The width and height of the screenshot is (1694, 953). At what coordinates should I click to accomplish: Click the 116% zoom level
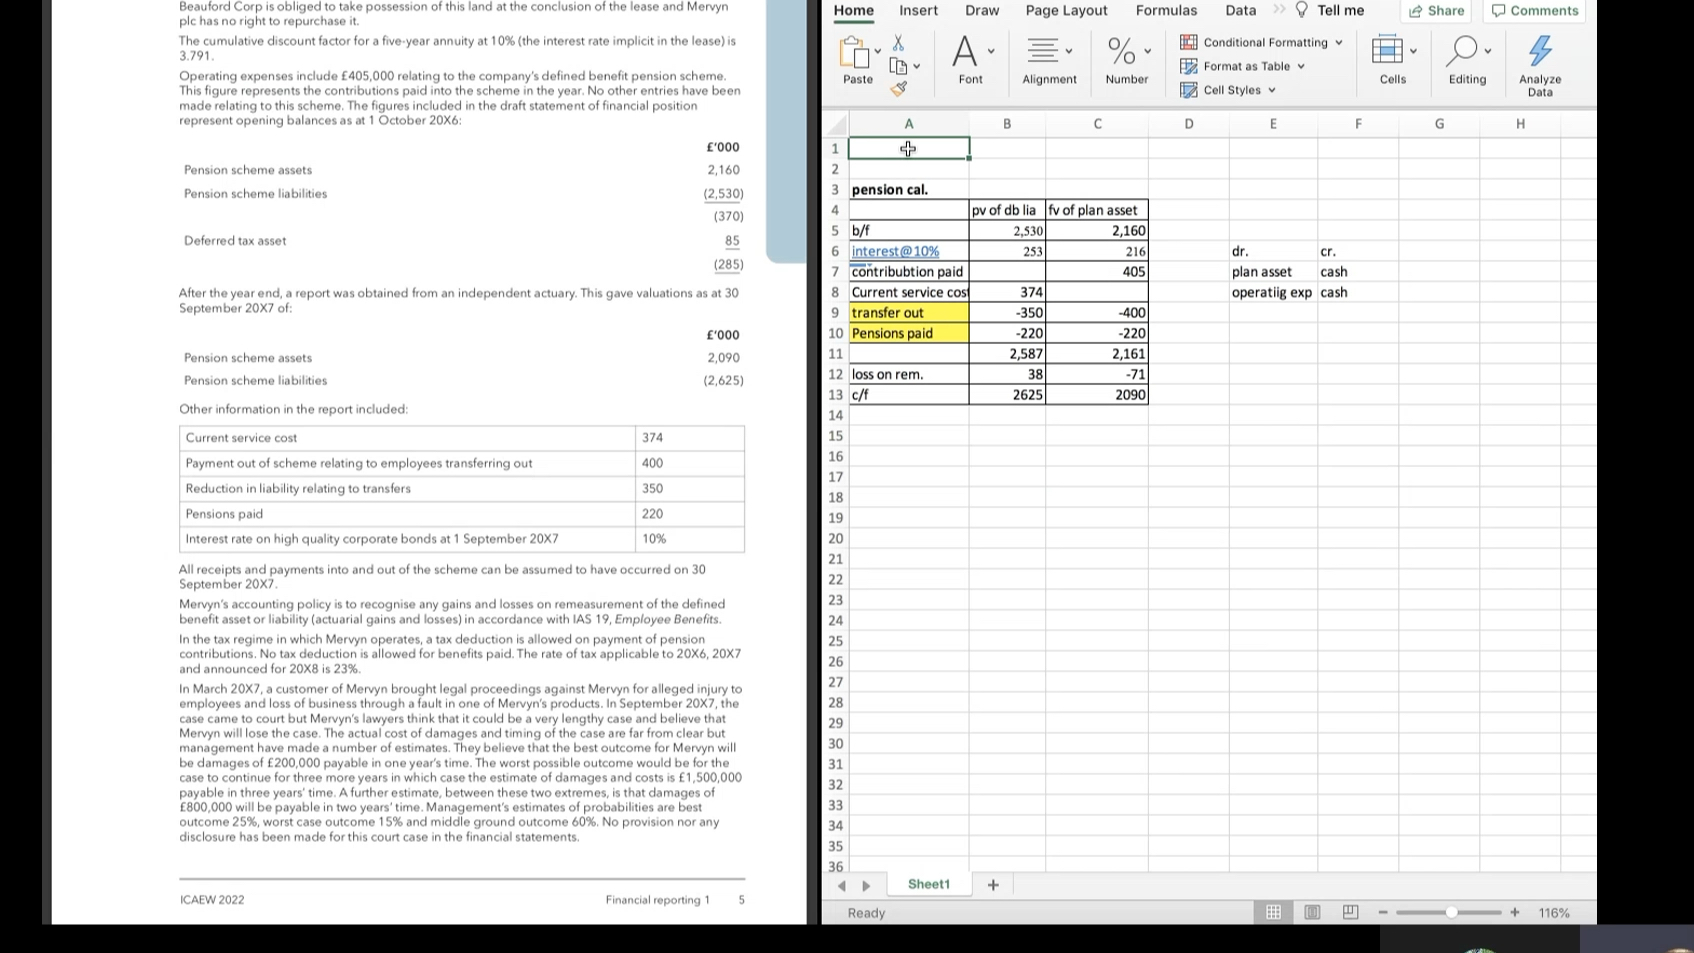pos(1554,913)
